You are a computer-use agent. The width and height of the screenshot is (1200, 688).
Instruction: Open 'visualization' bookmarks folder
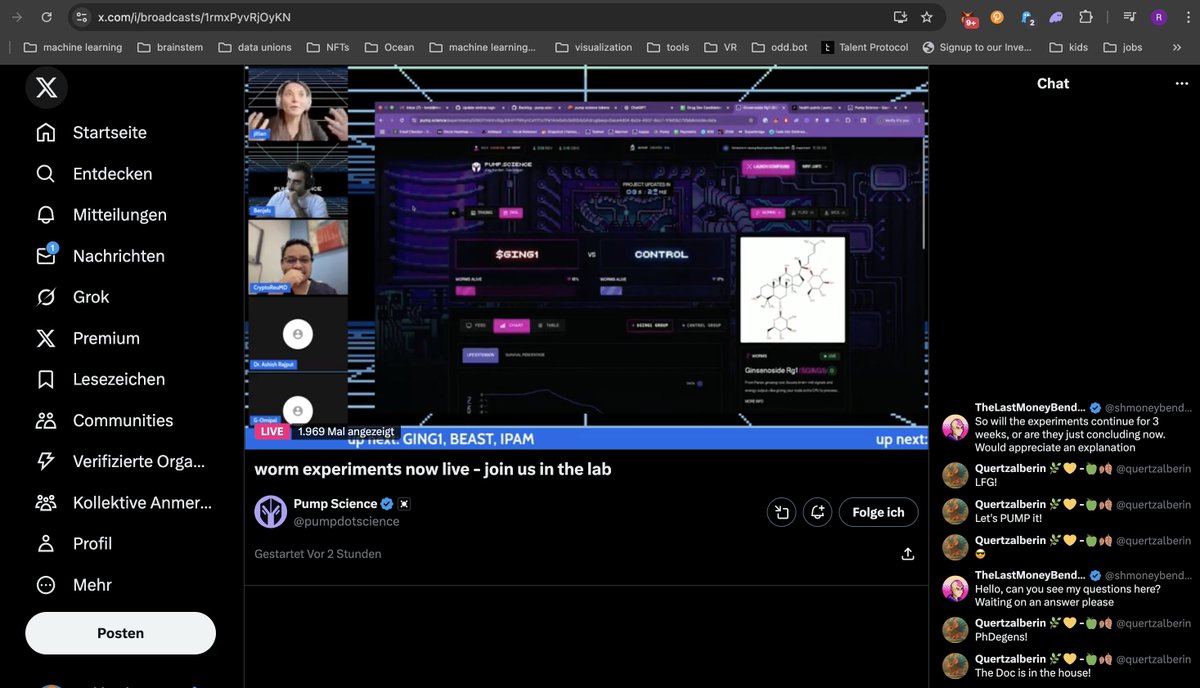[593, 47]
